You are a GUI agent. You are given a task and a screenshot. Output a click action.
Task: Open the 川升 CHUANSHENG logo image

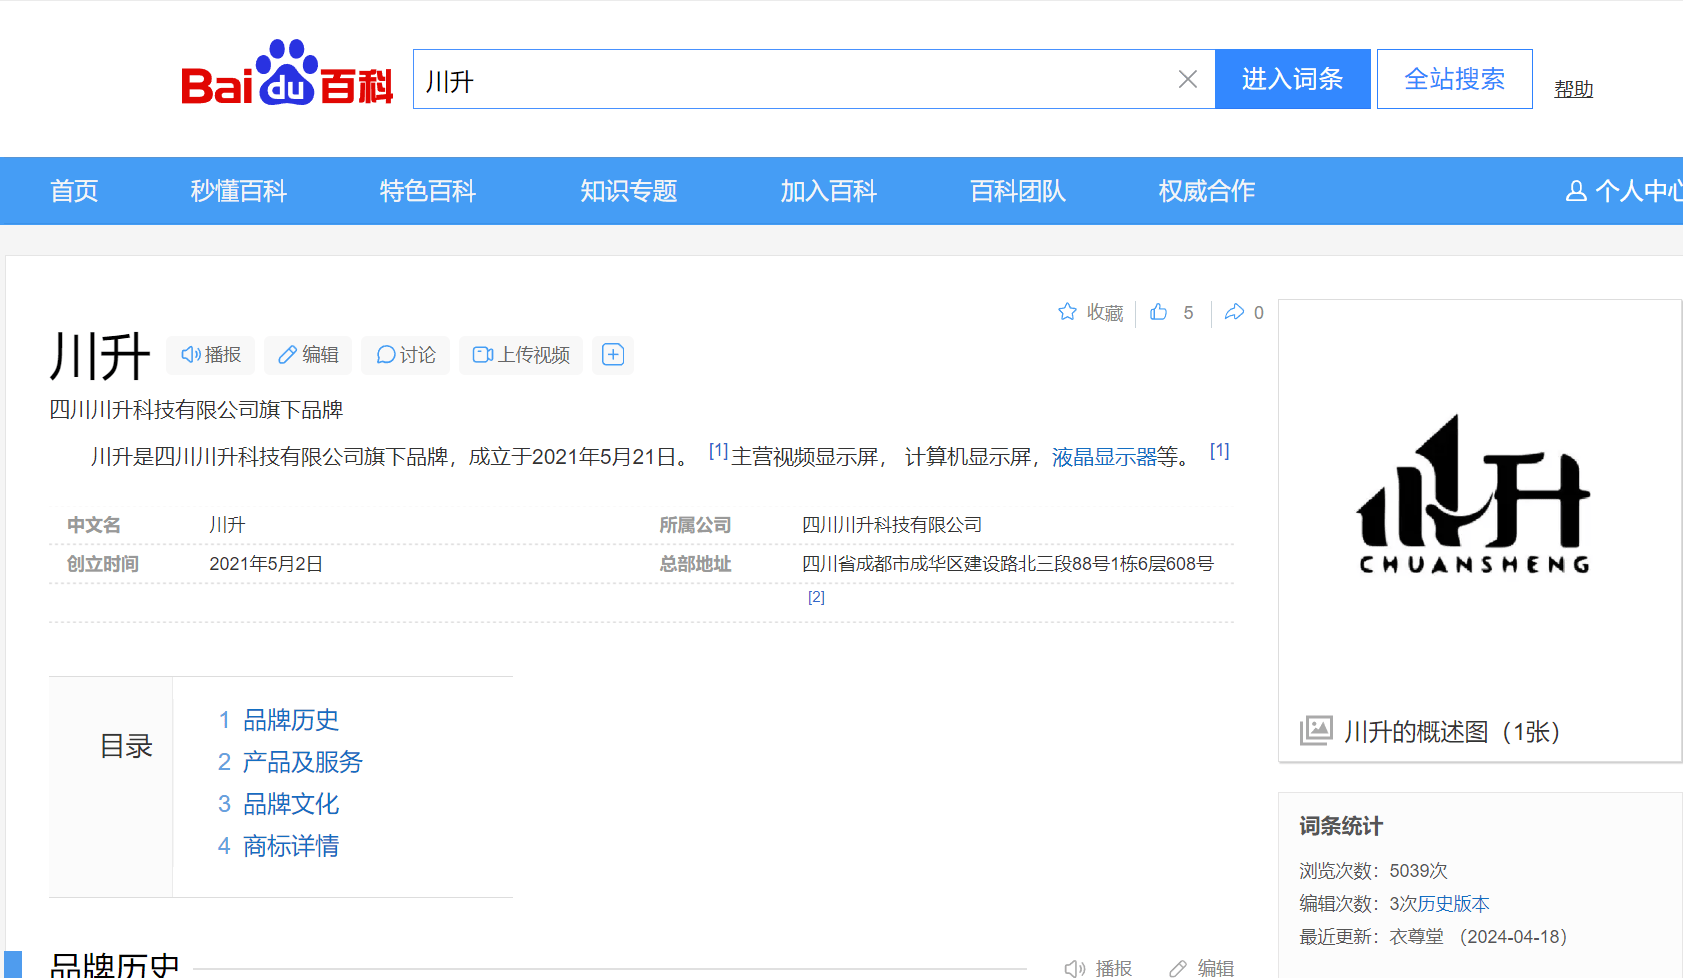click(1474, 495)
